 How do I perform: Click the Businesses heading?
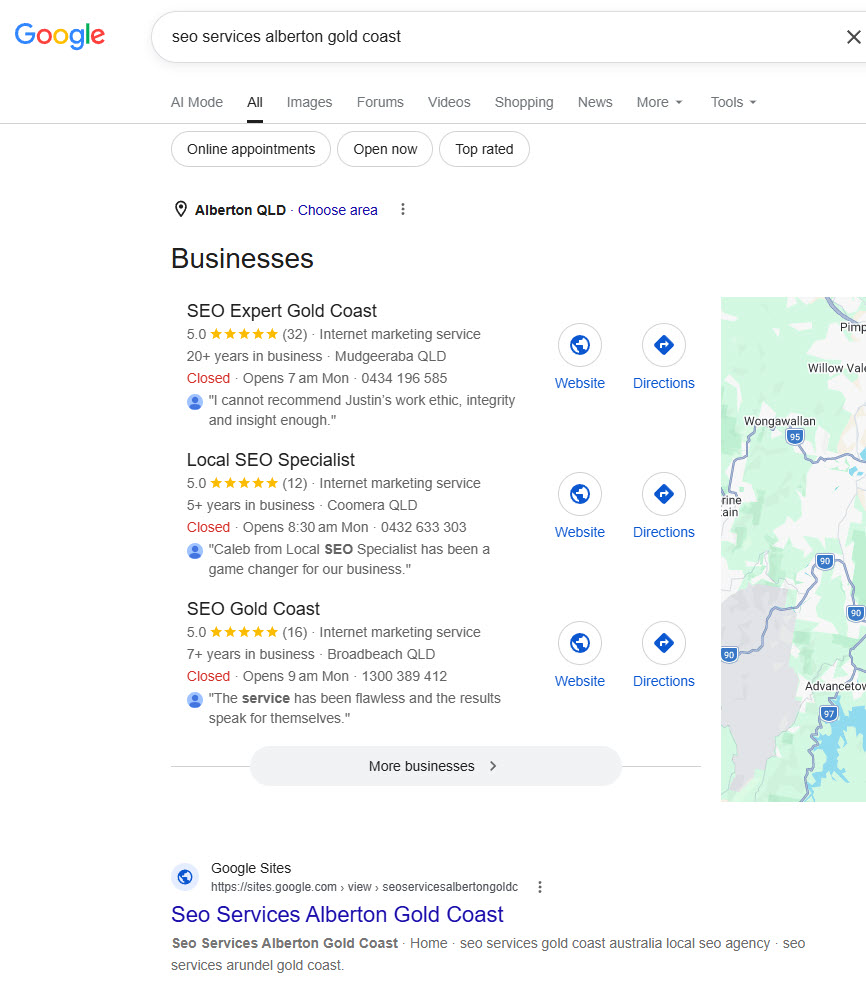[x=242, y=258]
